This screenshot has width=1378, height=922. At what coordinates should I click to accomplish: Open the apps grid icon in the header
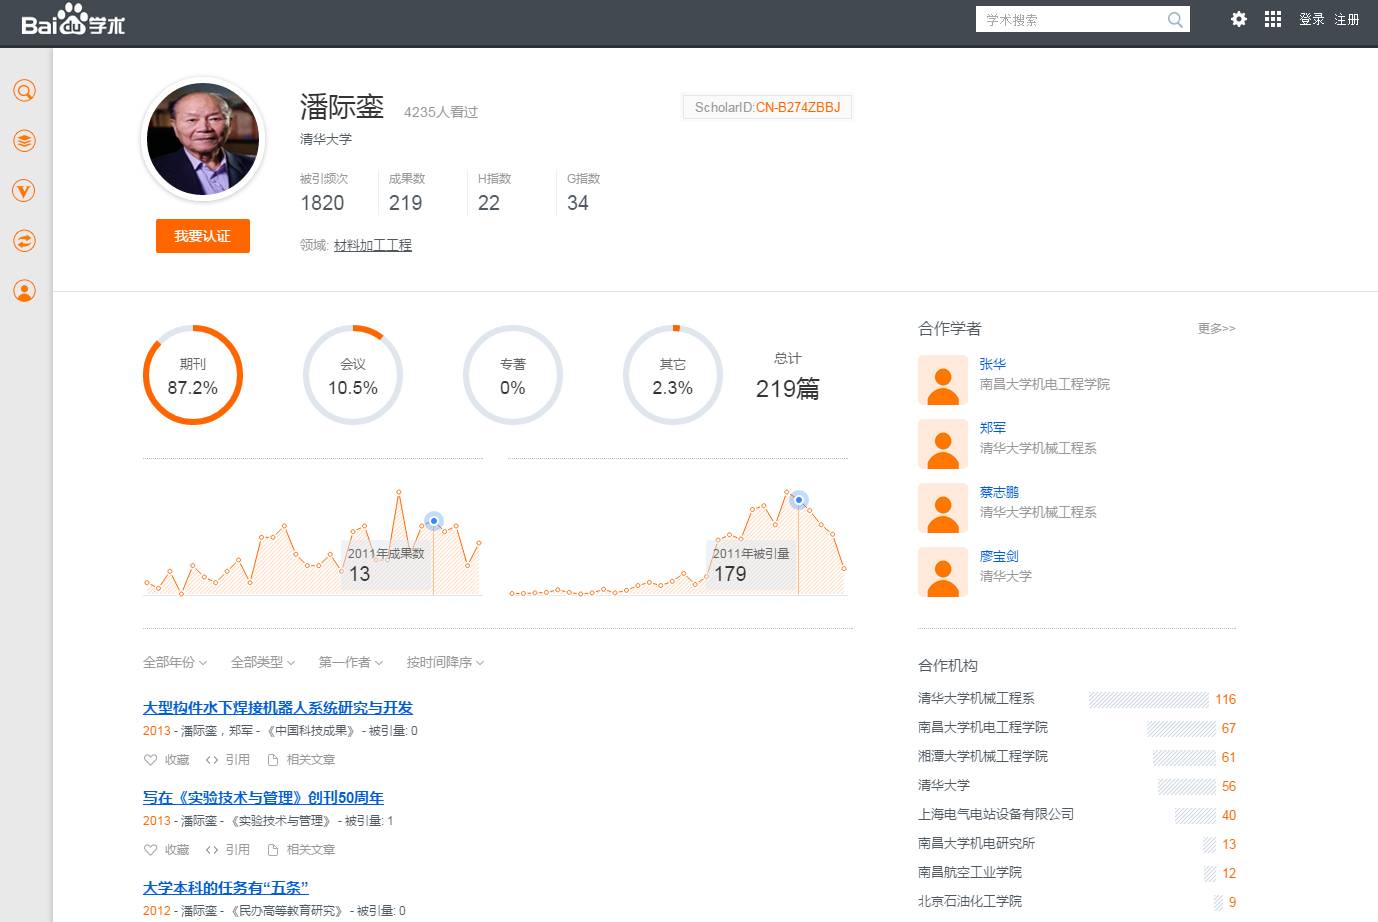click(1273, 19)
